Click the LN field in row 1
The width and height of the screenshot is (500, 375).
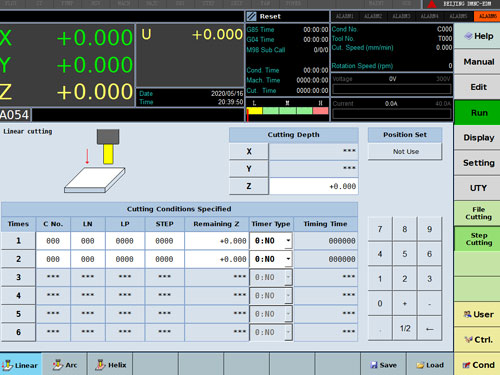click(88, 241)
